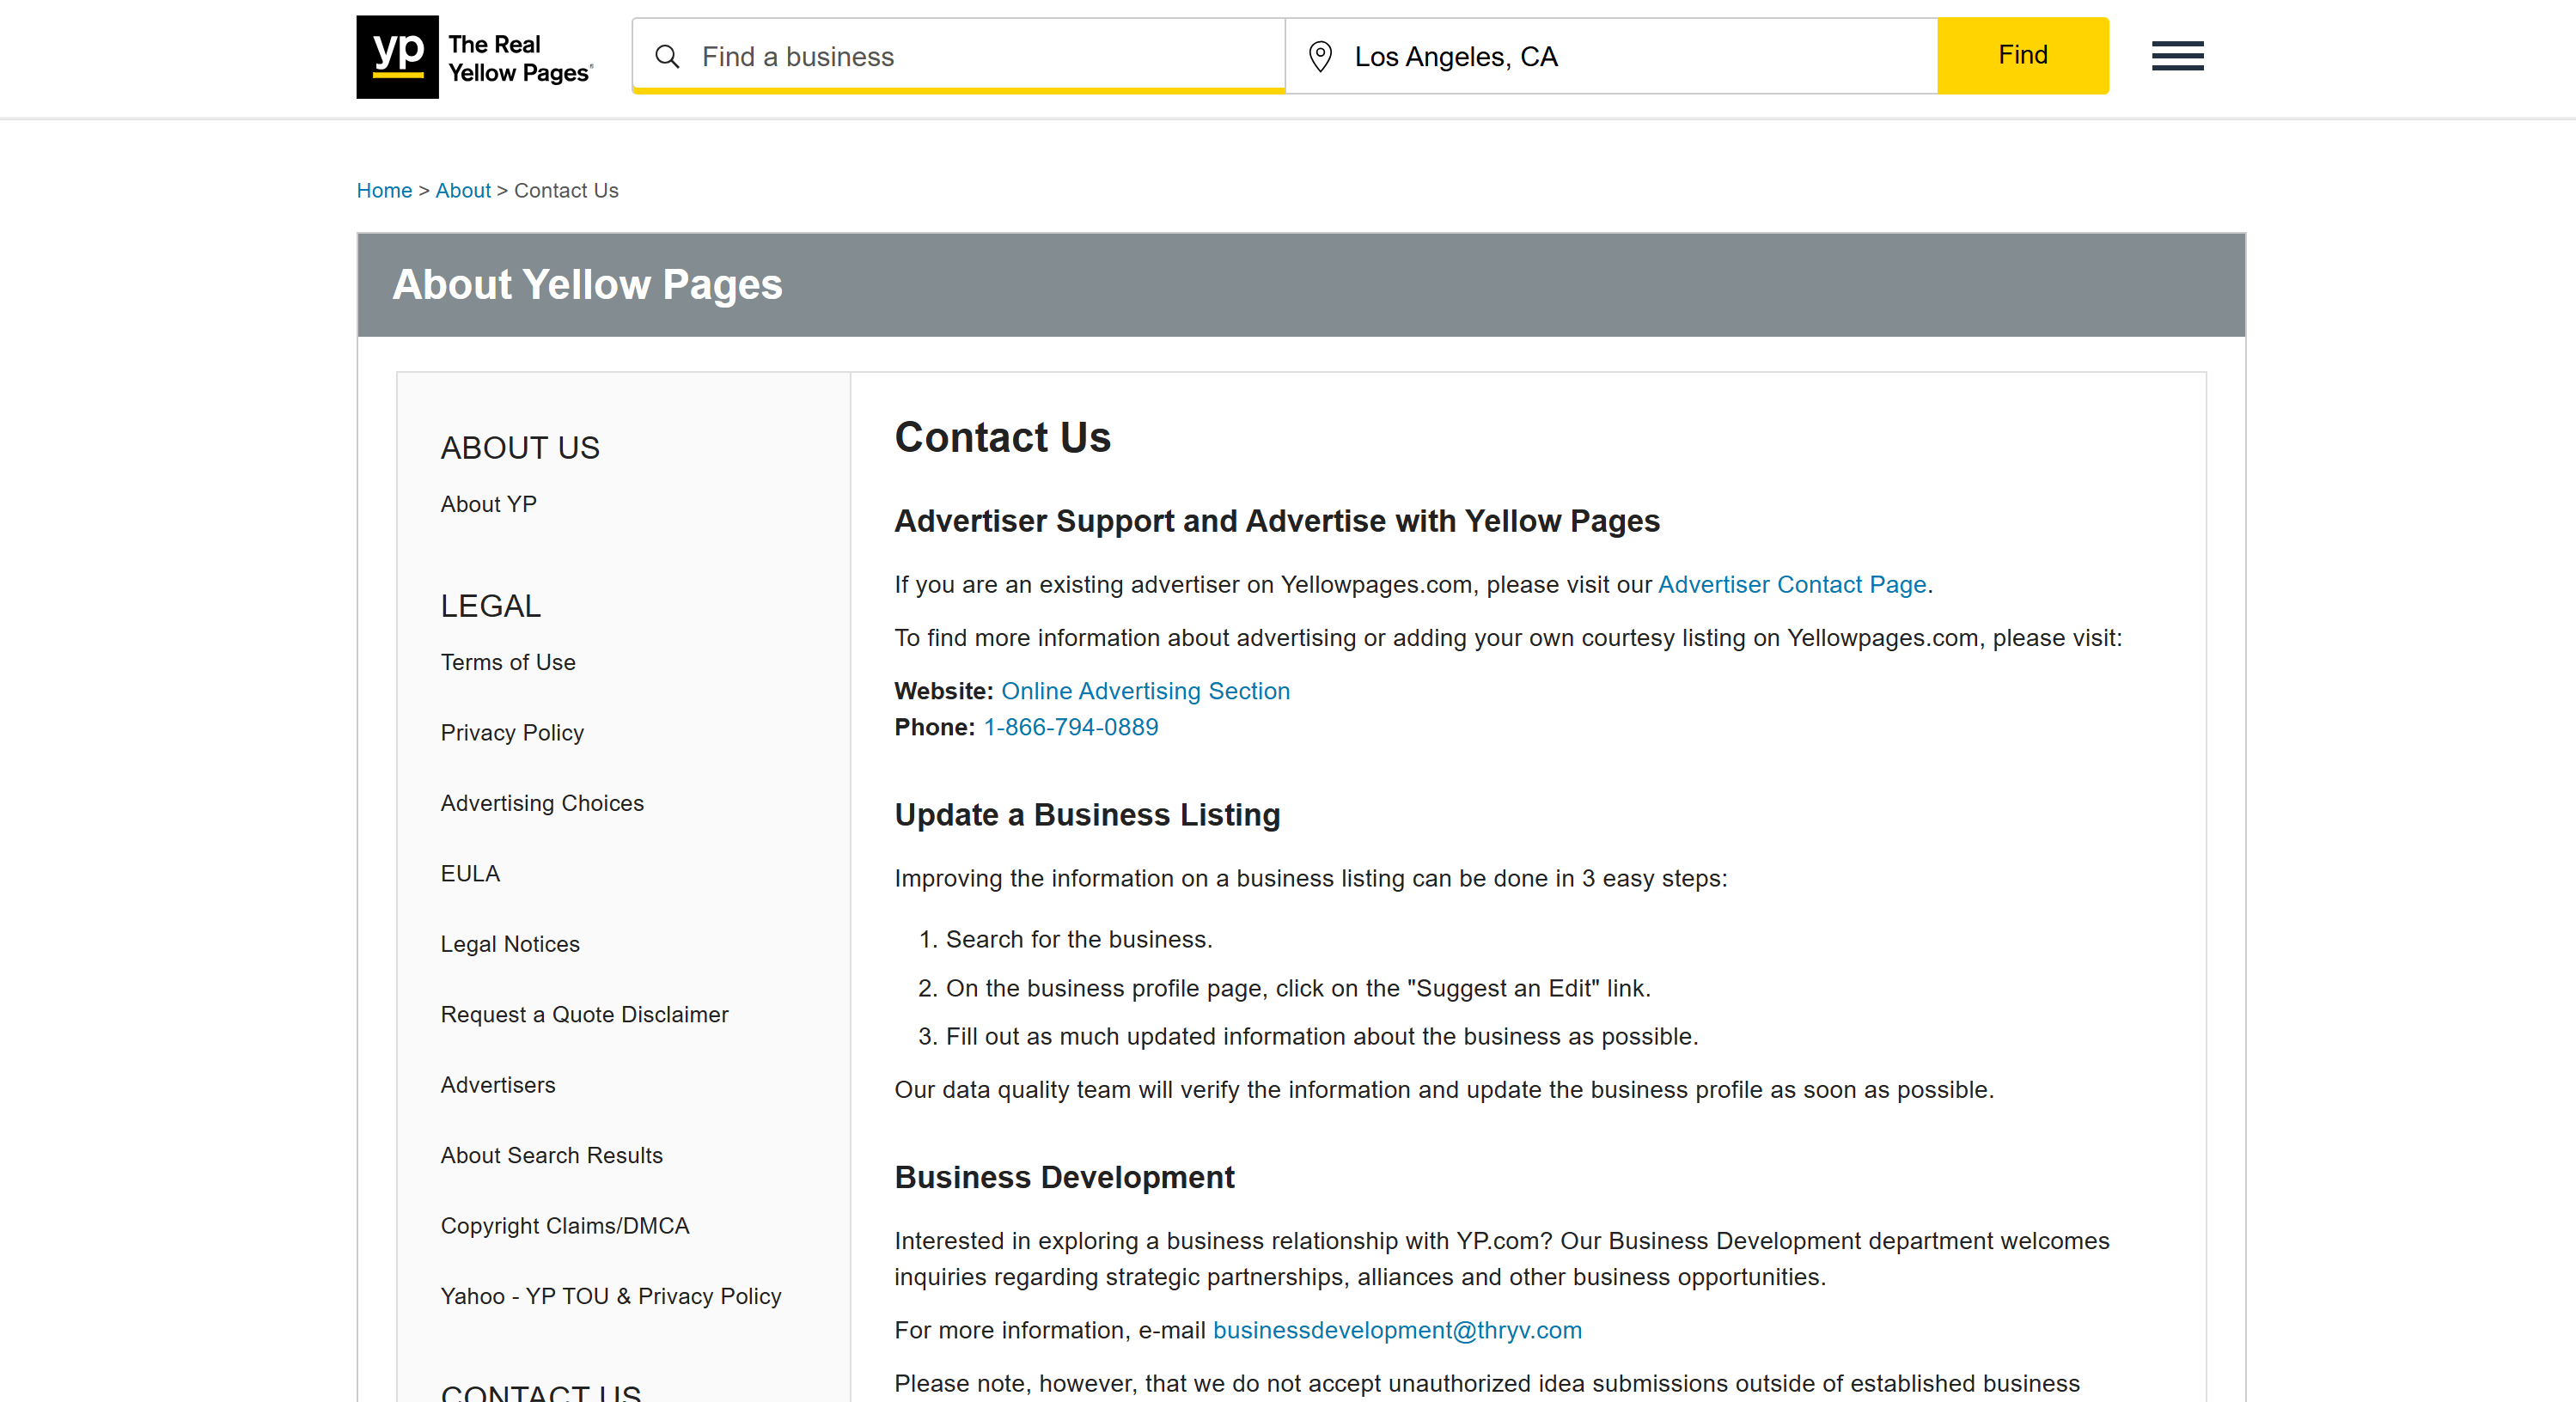The image size is (2576, 1402).
Task: Click the YP Real Yellow Pages logo
Action: click(x=475, y=57)
